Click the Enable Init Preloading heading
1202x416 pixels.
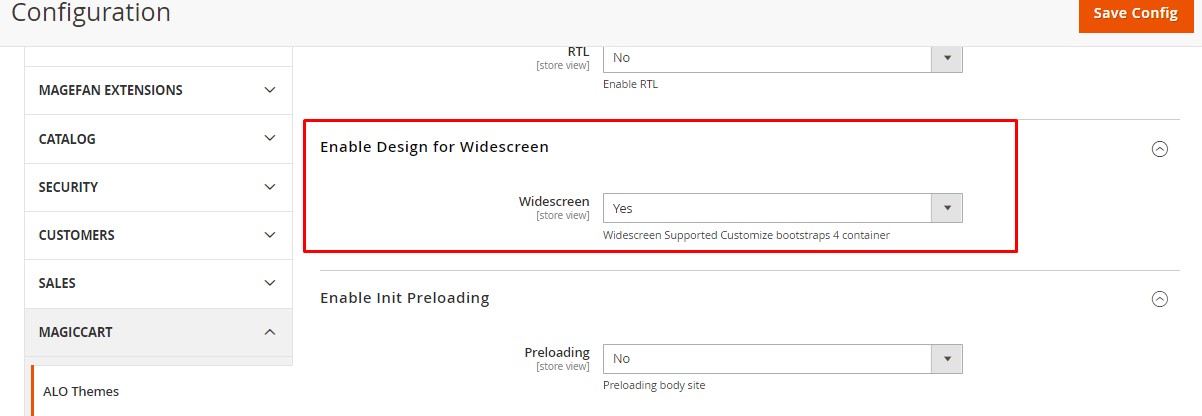click(404, 297)
